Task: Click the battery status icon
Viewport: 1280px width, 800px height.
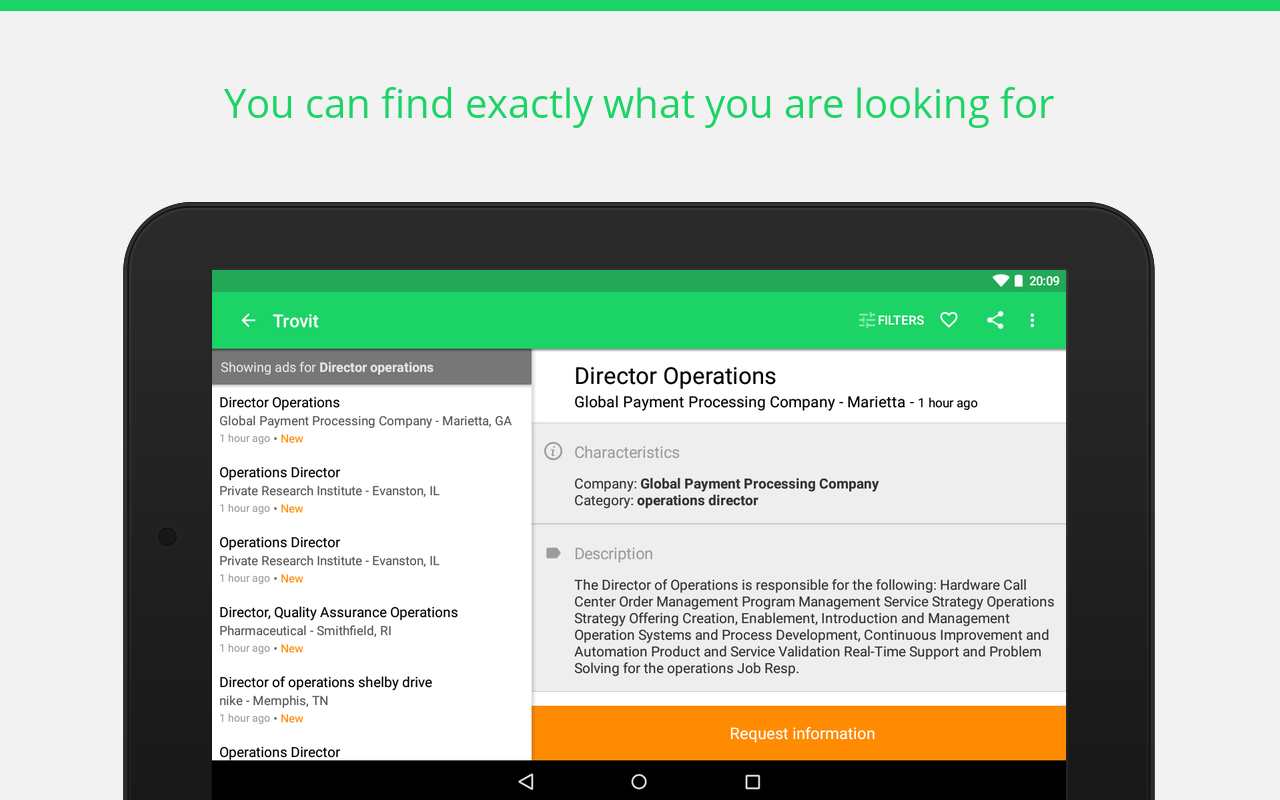Action: coord(1018,281)
